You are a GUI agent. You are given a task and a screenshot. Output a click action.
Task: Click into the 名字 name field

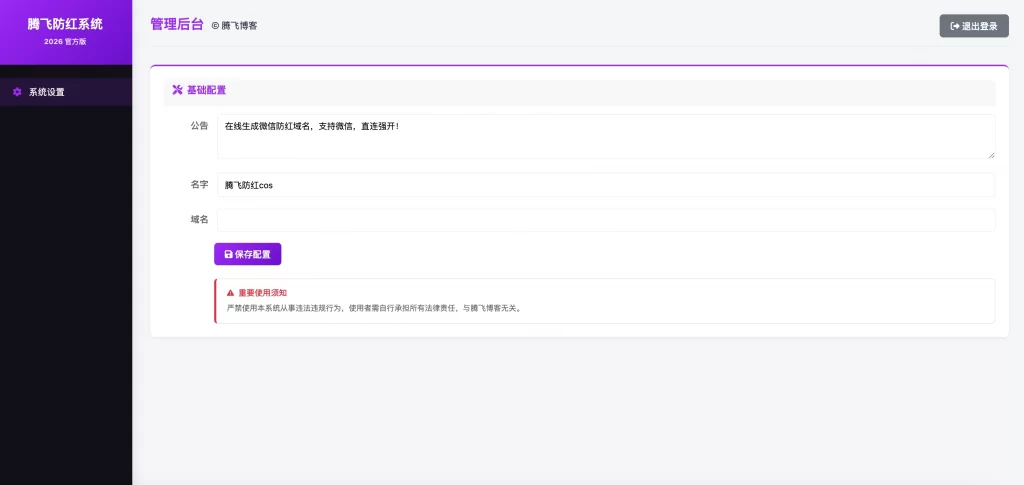(x=606, y=185)
